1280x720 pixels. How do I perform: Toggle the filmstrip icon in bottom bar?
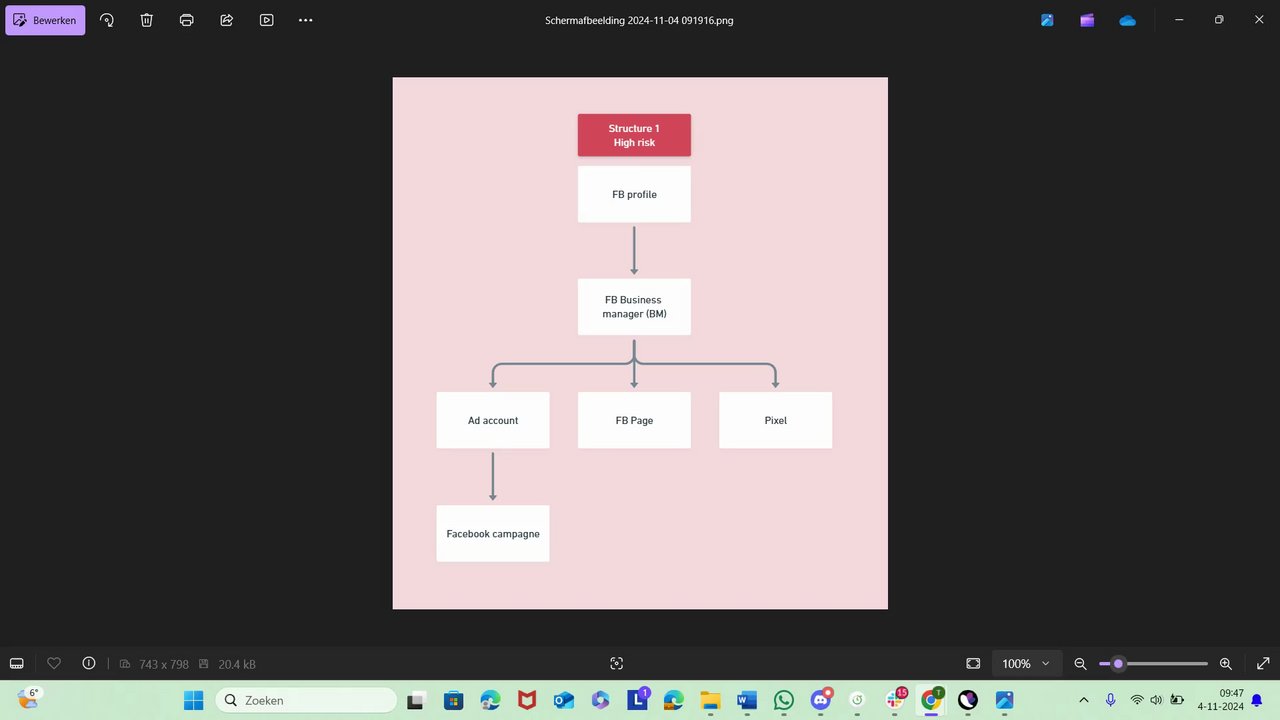click(17, 664)
